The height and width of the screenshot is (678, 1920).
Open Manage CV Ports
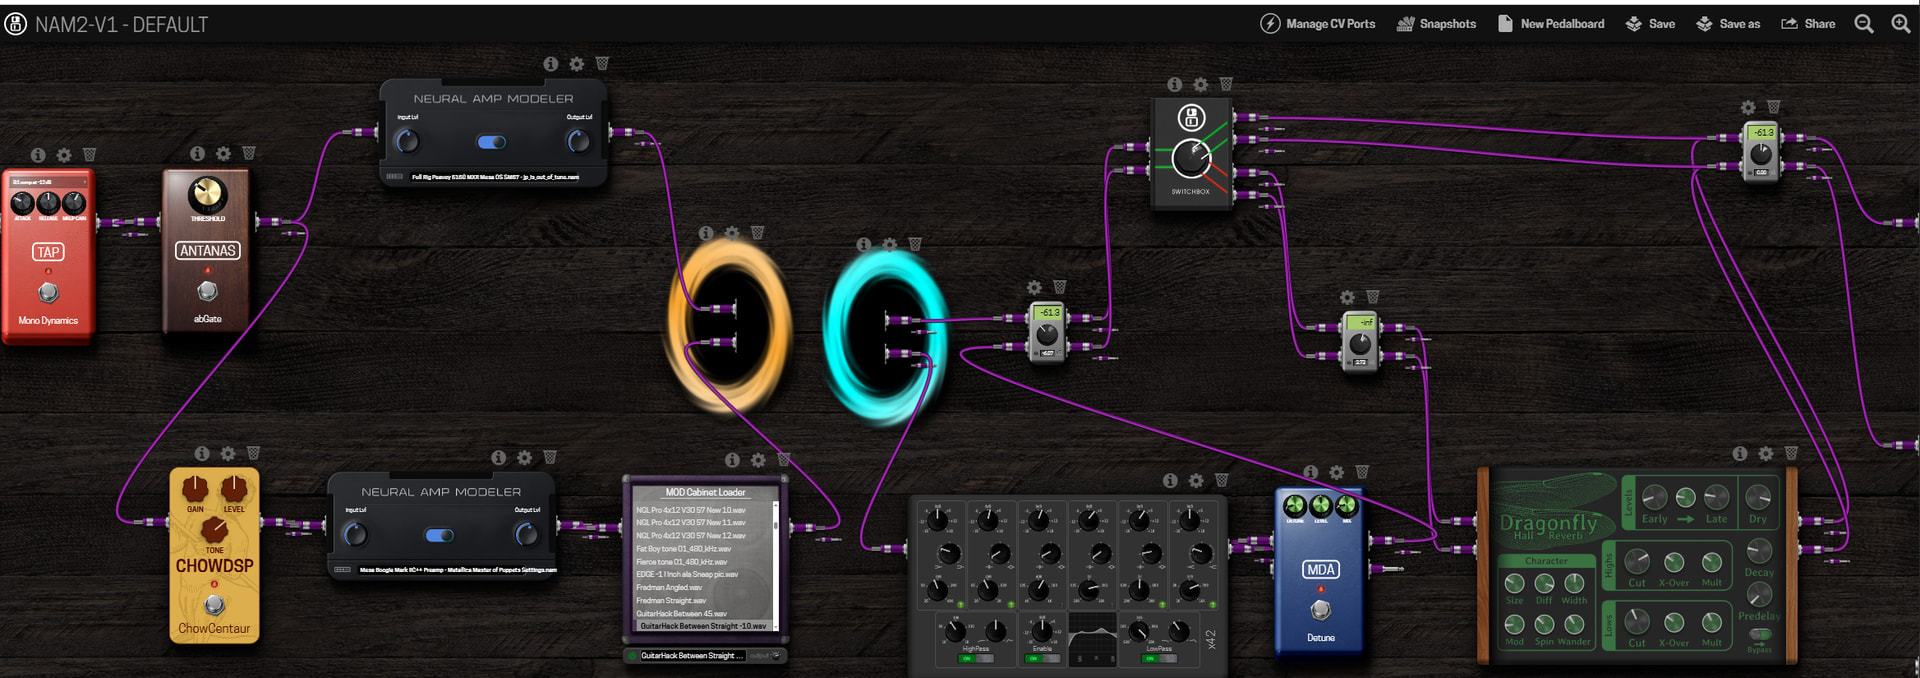(1318, 24)
